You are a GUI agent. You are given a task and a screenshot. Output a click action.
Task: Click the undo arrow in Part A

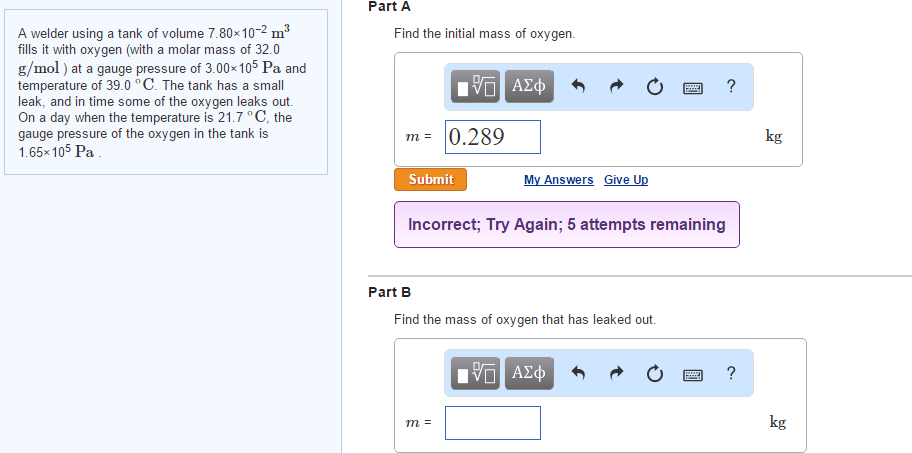[x=578, y=87]
